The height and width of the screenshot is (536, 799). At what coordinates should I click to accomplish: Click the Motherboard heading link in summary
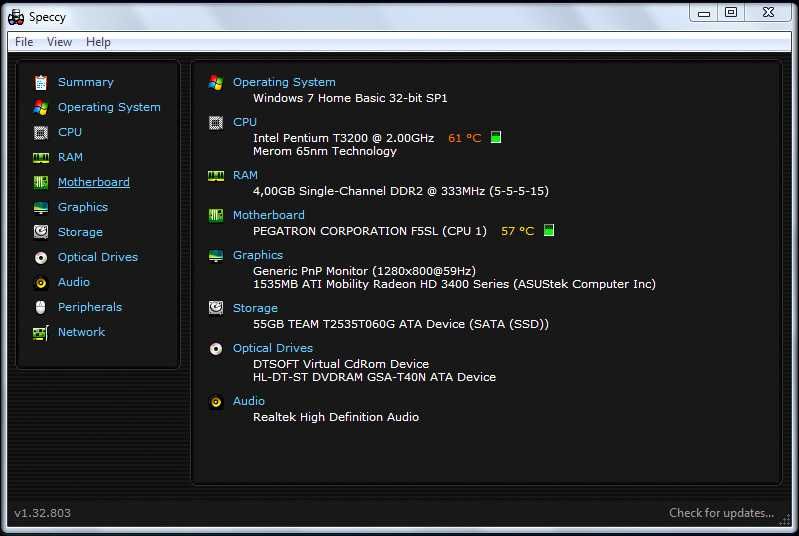269,215
